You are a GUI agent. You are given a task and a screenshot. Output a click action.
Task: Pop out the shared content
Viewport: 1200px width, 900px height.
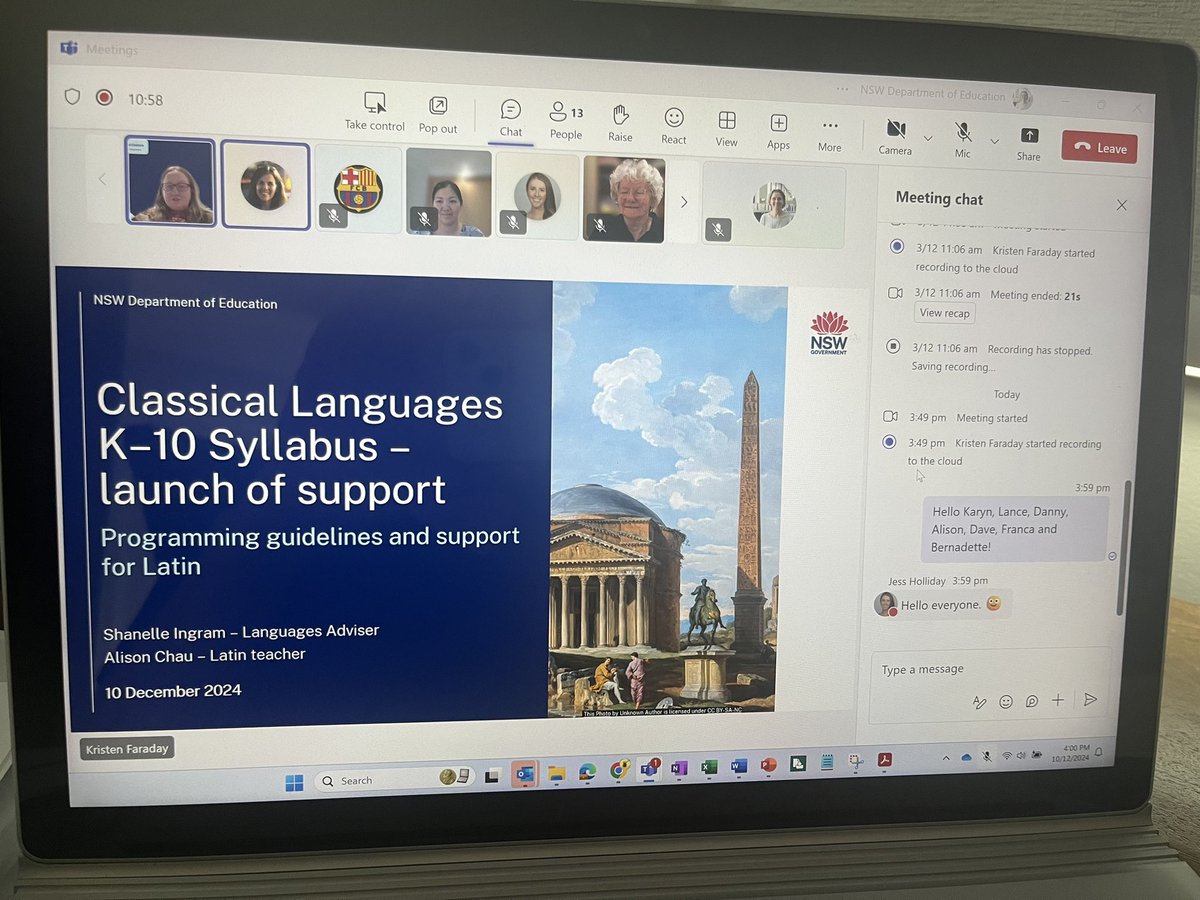[438, 115]
